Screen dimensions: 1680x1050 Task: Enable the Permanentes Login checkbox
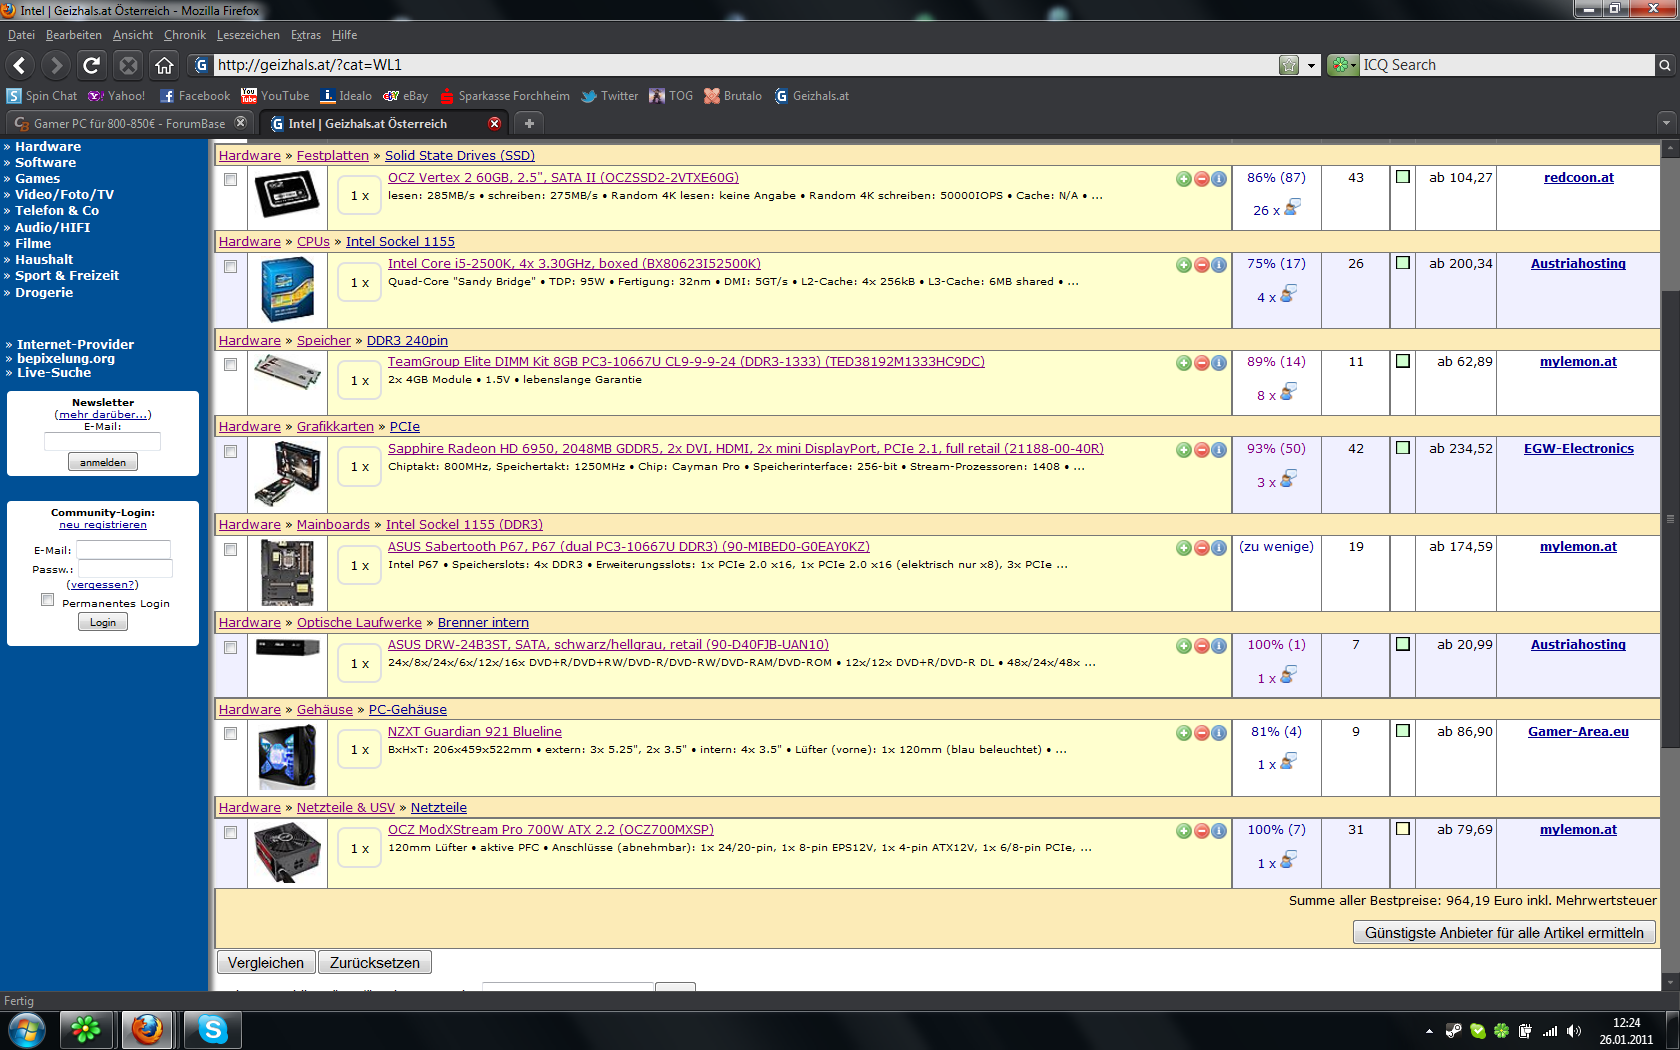(x=47, y=599)
